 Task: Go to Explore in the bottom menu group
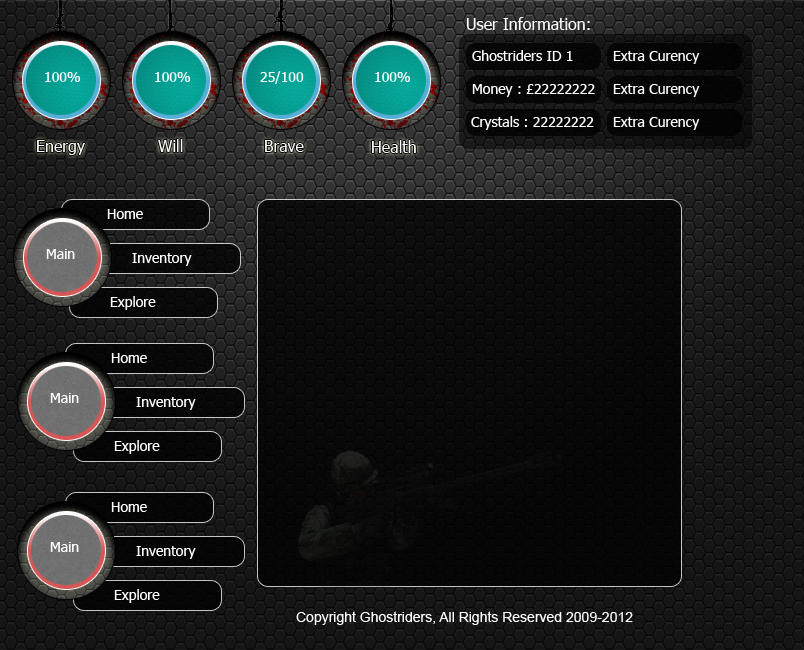click(x=148, y=596)
